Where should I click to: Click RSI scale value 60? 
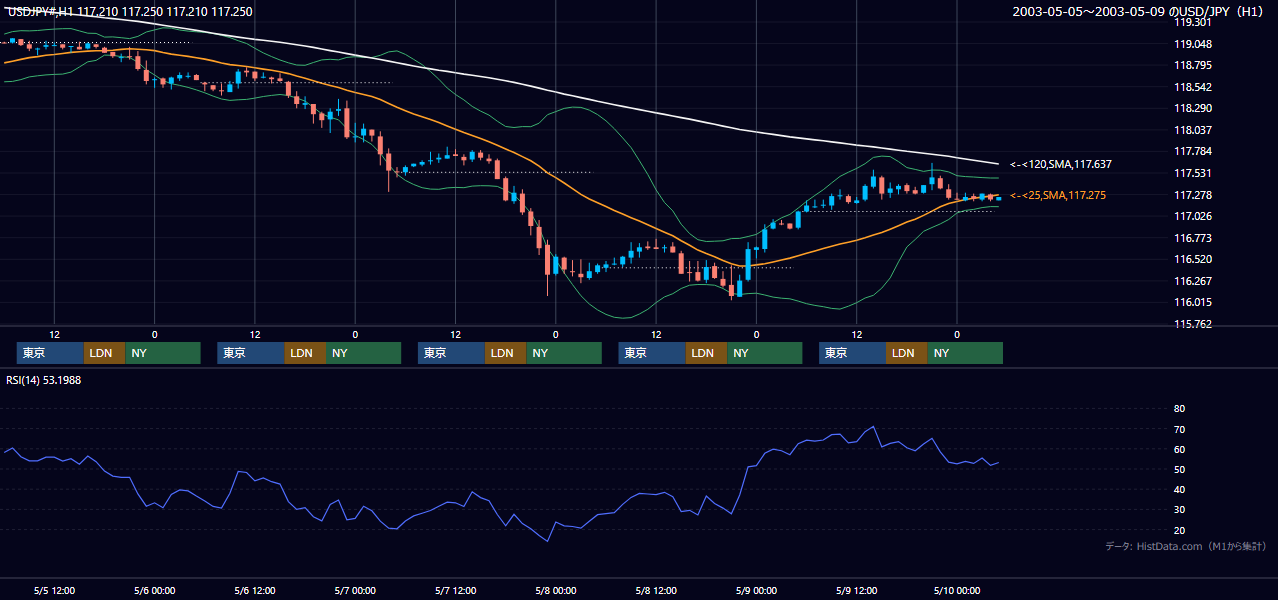pos(1179,449)
